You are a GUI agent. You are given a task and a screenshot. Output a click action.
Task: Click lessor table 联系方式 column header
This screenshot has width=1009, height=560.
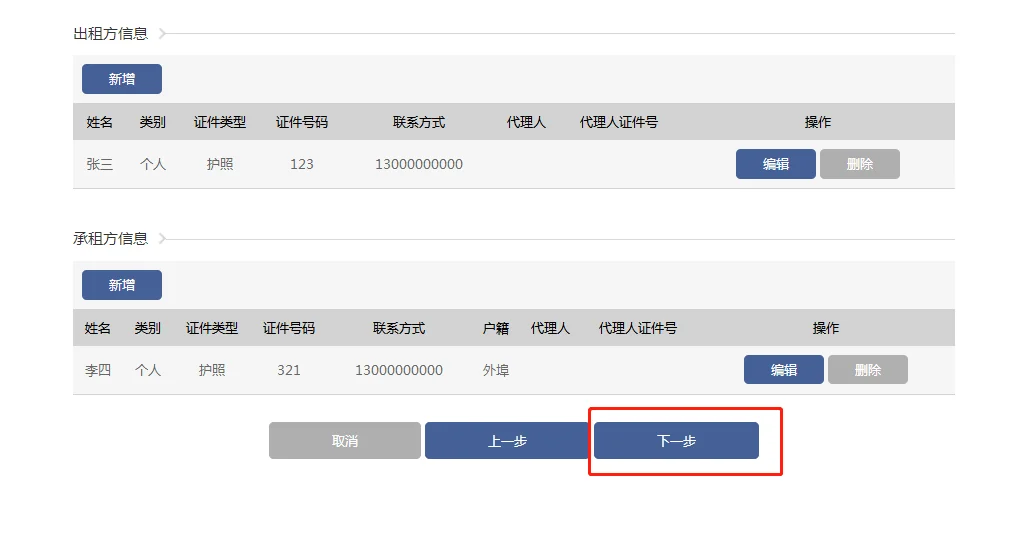click(x=419, y=122)
